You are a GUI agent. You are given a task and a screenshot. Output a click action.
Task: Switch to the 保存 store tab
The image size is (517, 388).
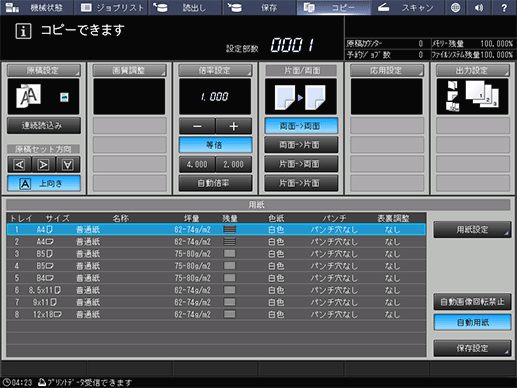click(259, 7)
